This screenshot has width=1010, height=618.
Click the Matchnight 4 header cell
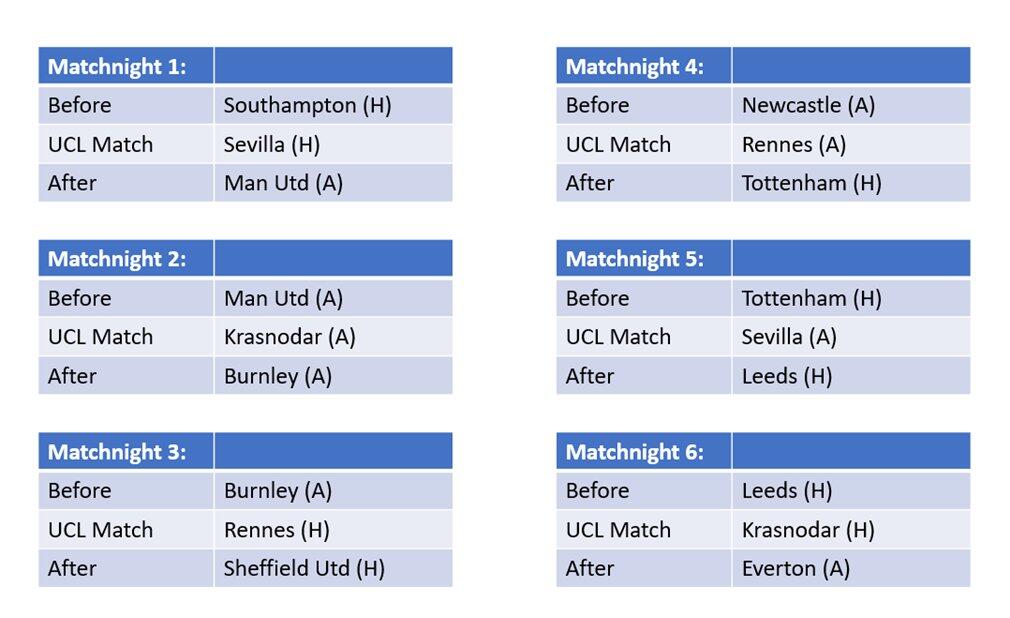635,67
